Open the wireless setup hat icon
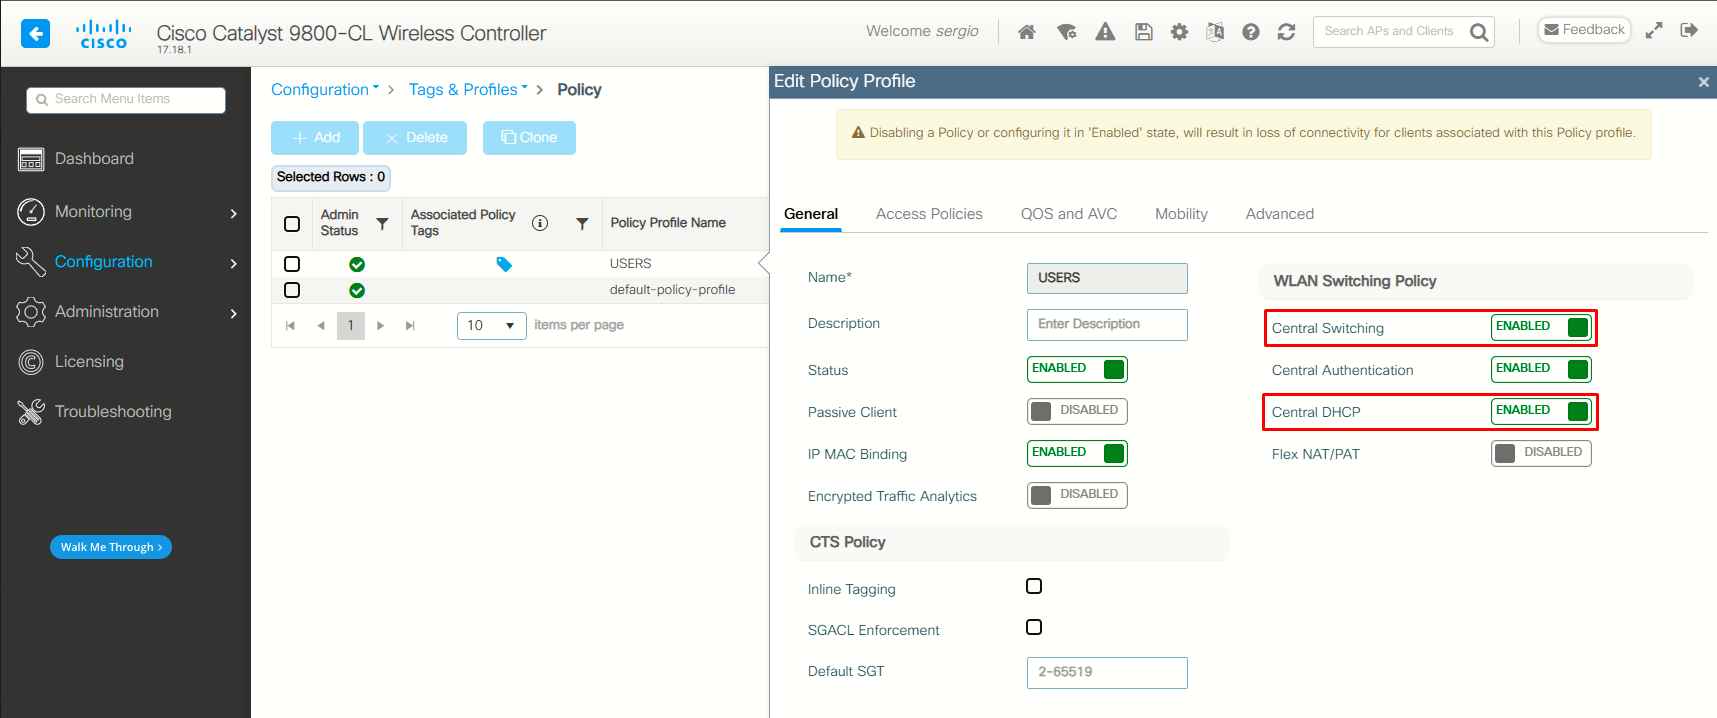Image resolution: width=1717 pixels, height=718 pixels. click(x=1067, y=32)
